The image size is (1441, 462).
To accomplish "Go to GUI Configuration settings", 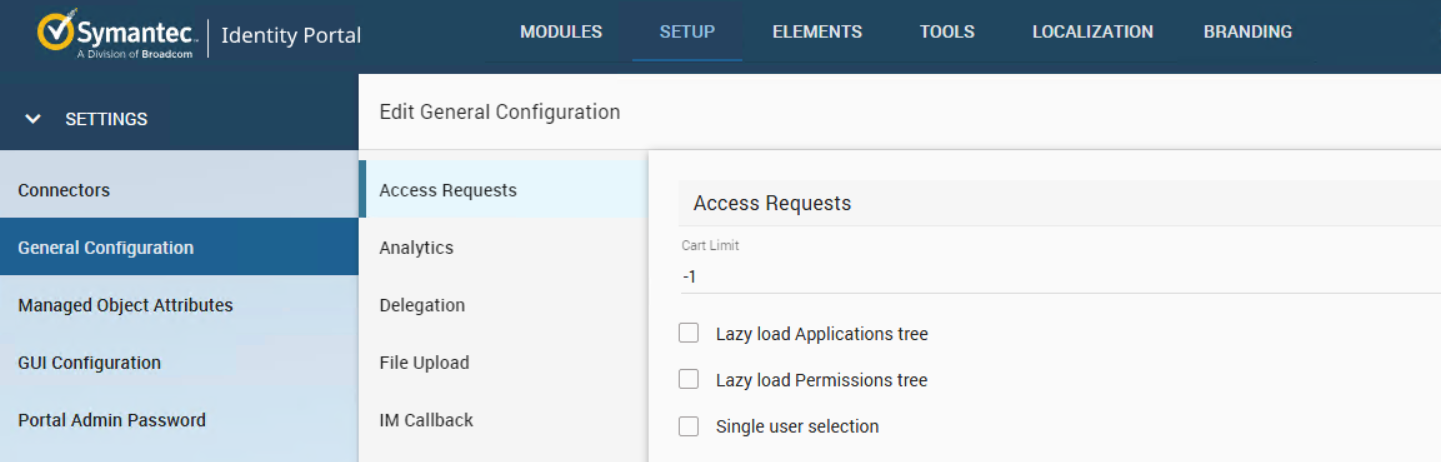I will pos(89,362).
